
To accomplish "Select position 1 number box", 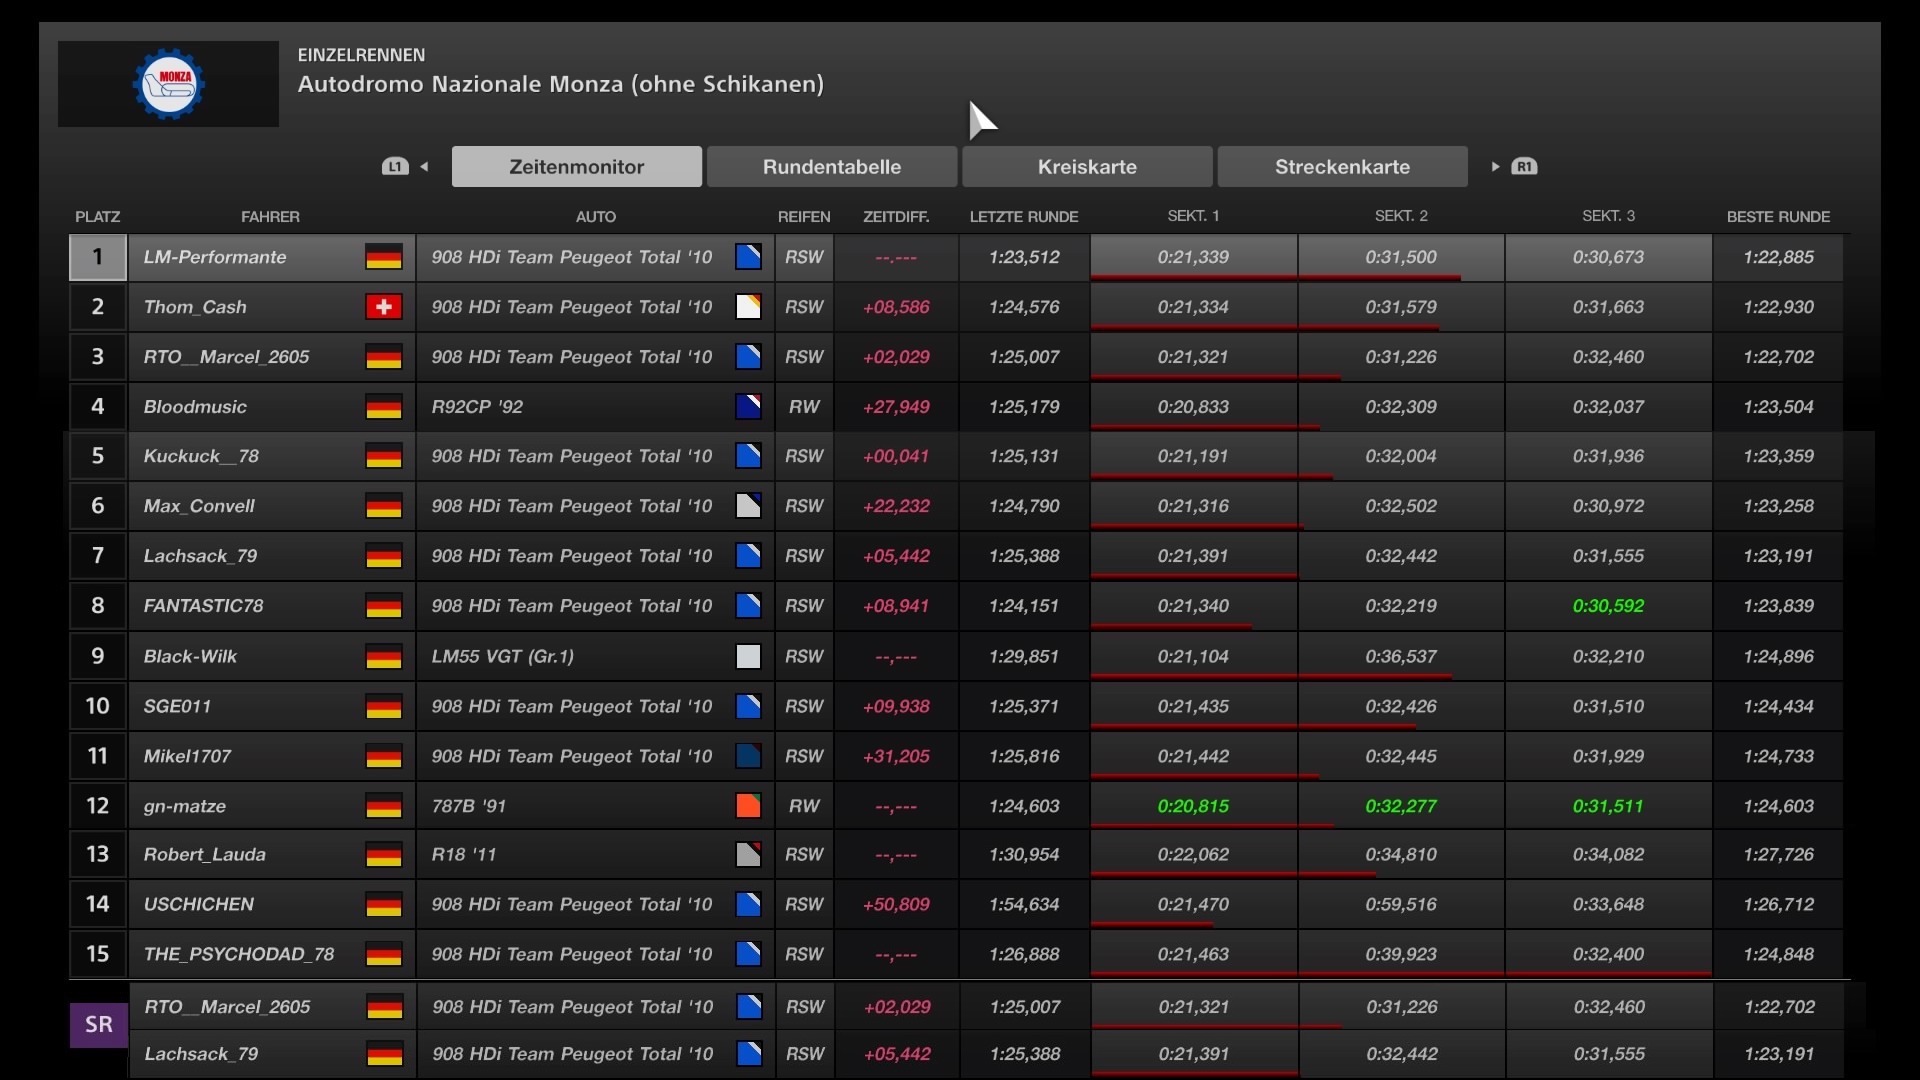I will (97, 257).
